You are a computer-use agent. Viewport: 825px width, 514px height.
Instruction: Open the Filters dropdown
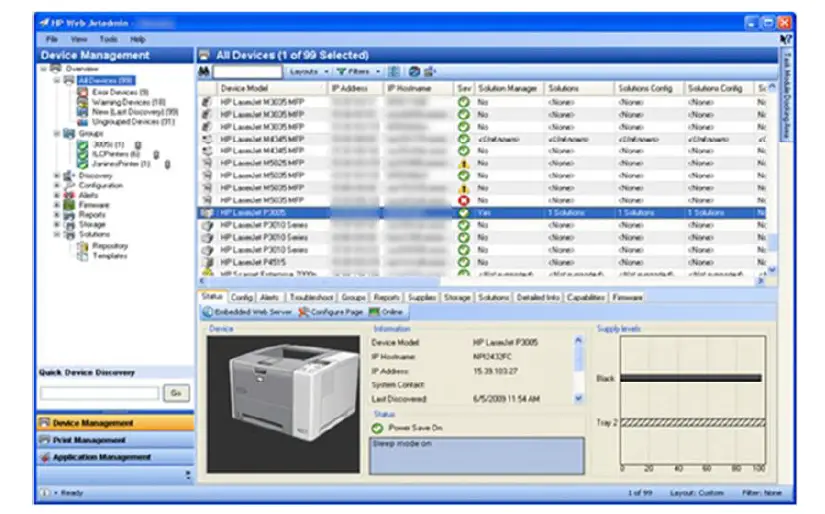[358, 71]
